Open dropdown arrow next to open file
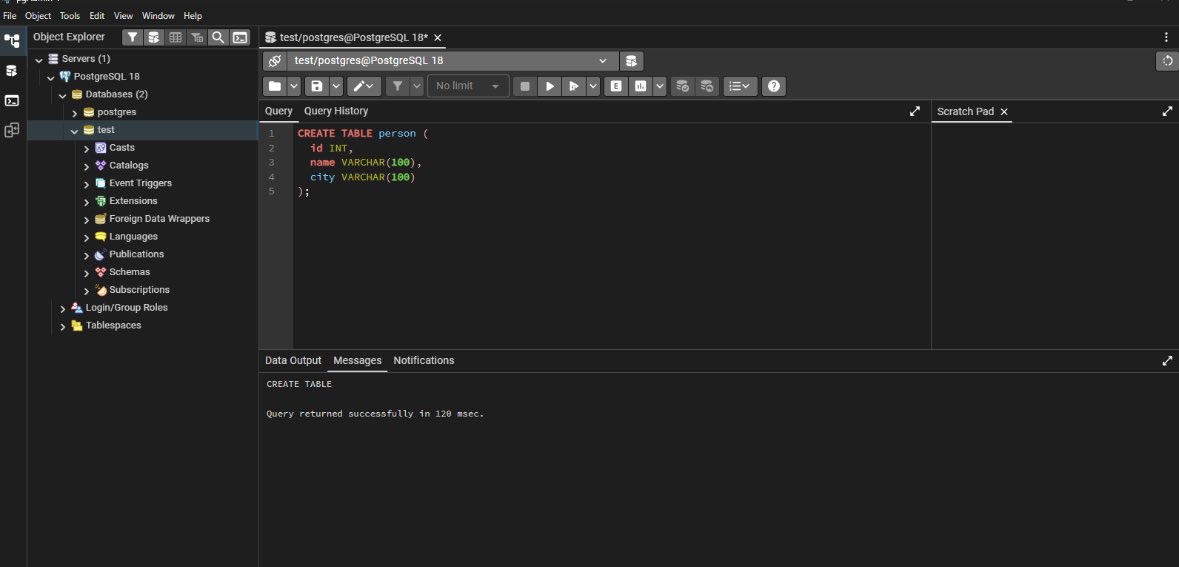1179x567 pixels. [x=294, y=86]
